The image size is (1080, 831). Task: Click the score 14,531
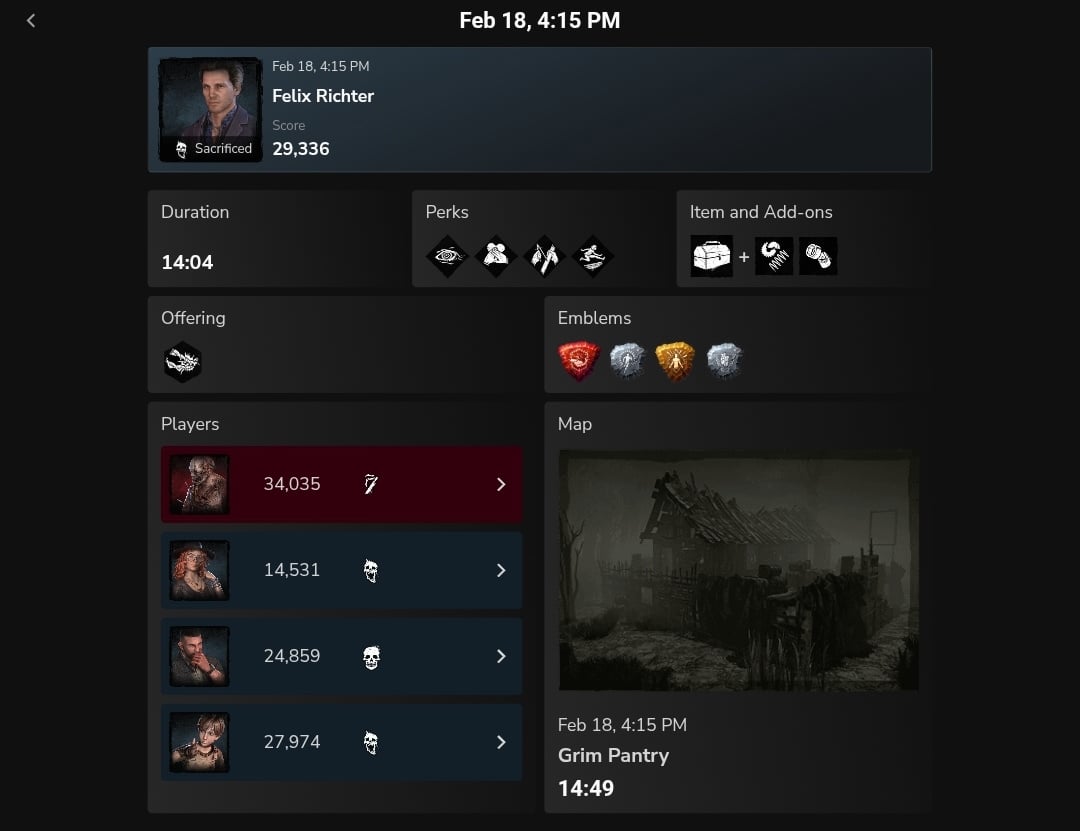pos(292,571)
